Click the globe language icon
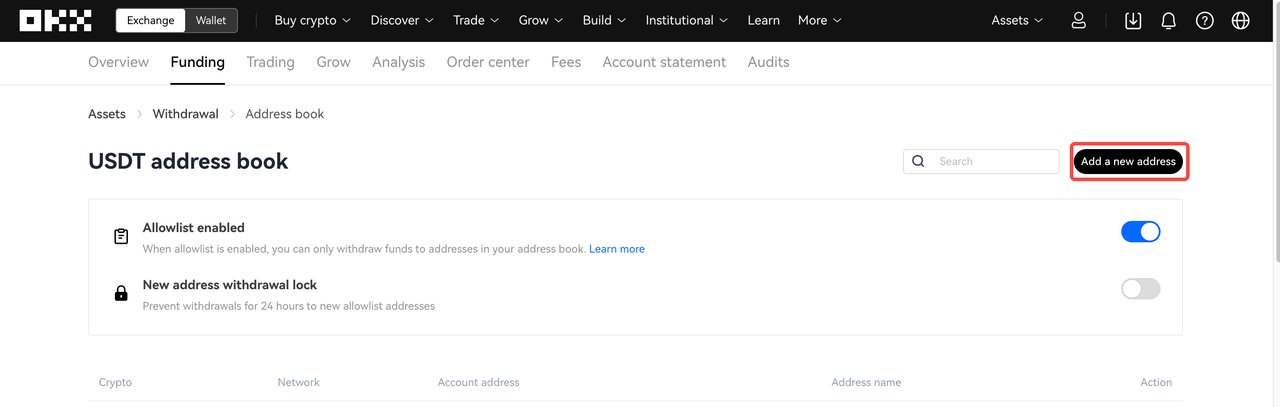 [x=1240, y=20]
